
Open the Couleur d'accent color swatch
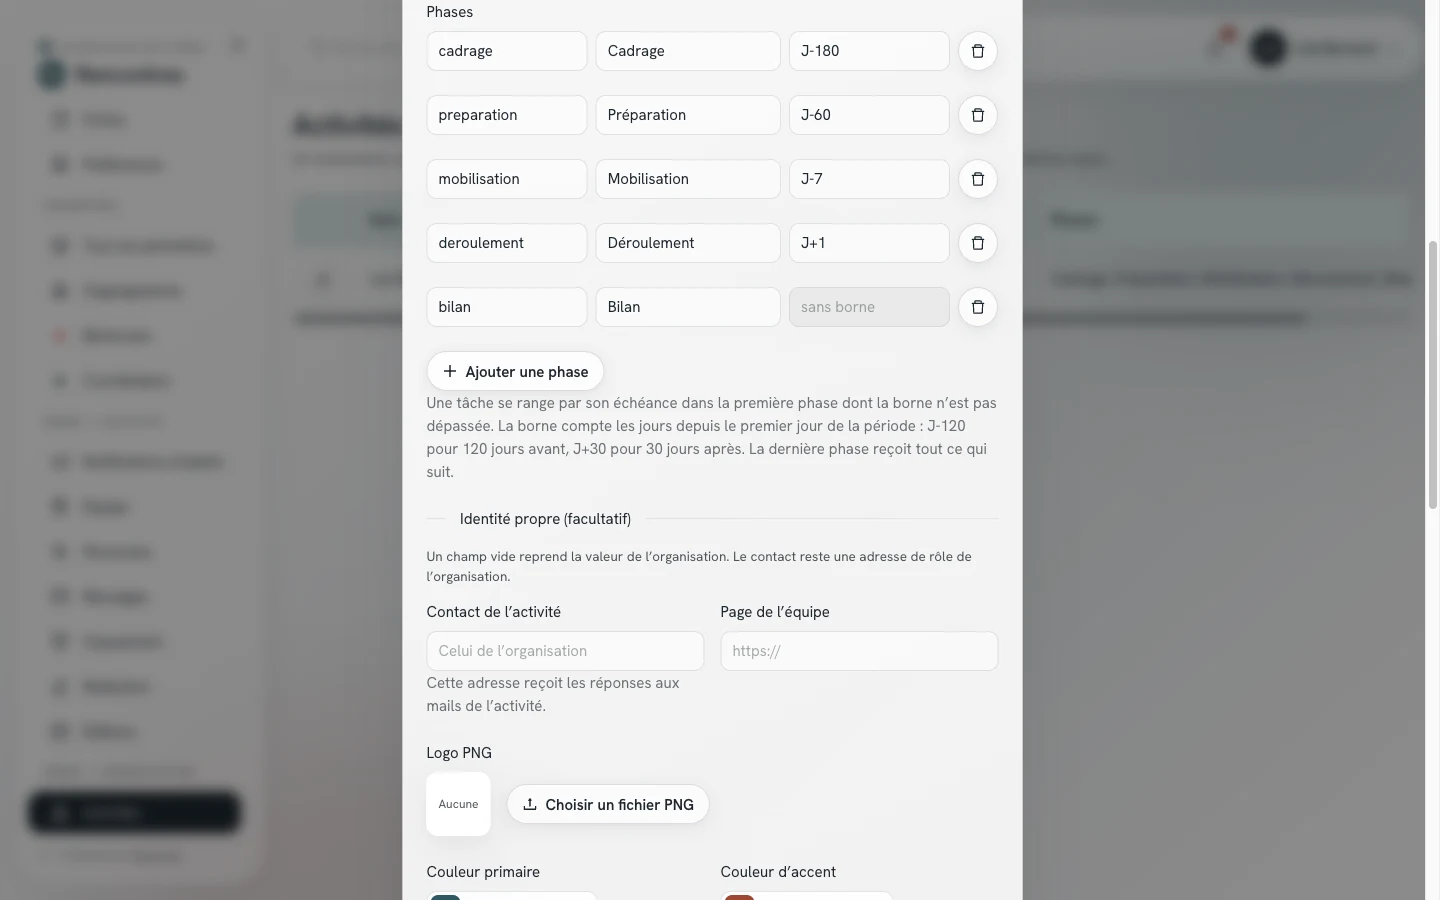click(740, 896)
